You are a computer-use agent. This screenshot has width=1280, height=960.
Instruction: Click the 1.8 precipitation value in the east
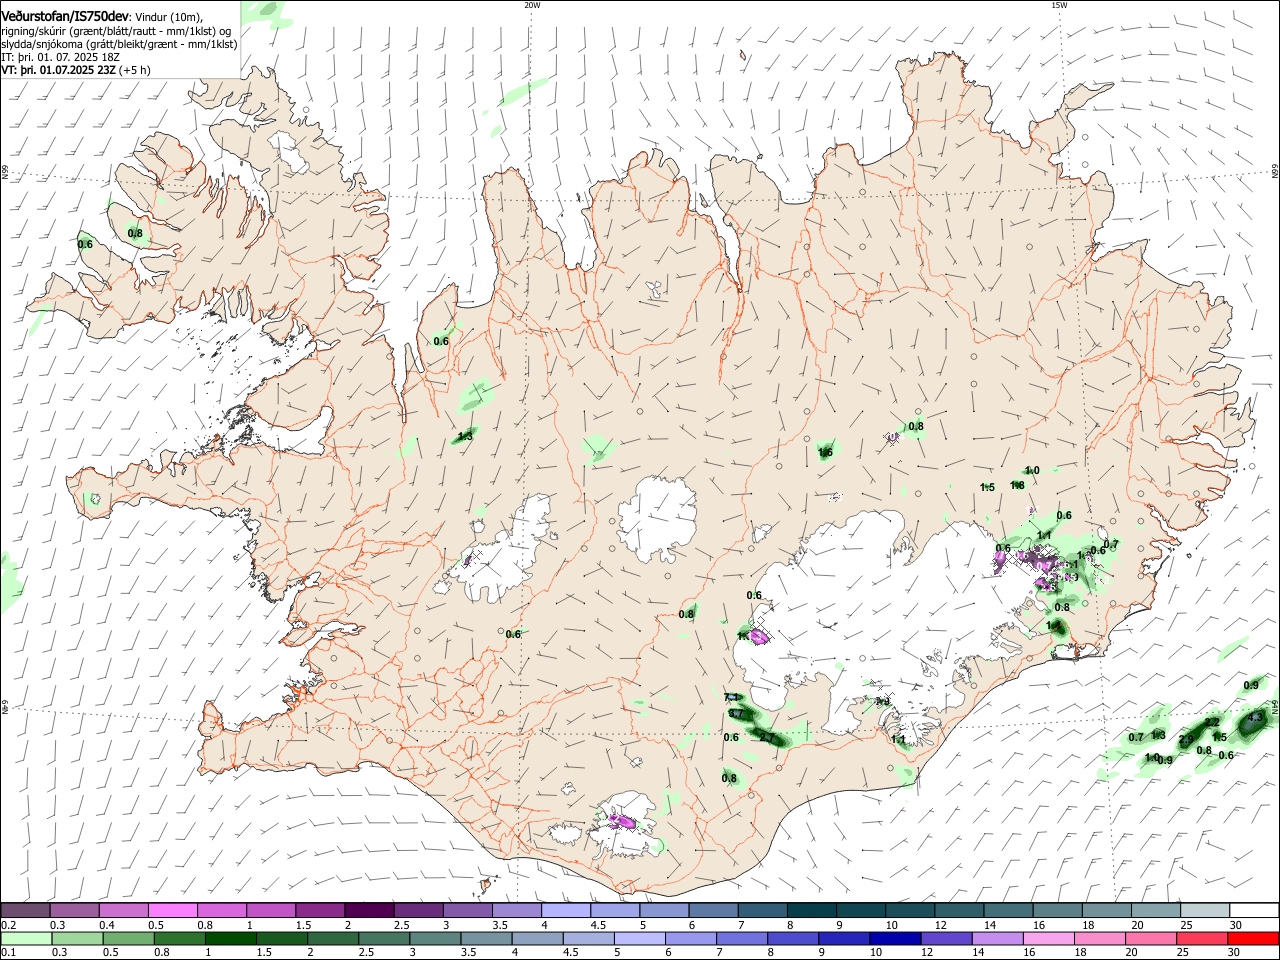[x=1018, y=485]
